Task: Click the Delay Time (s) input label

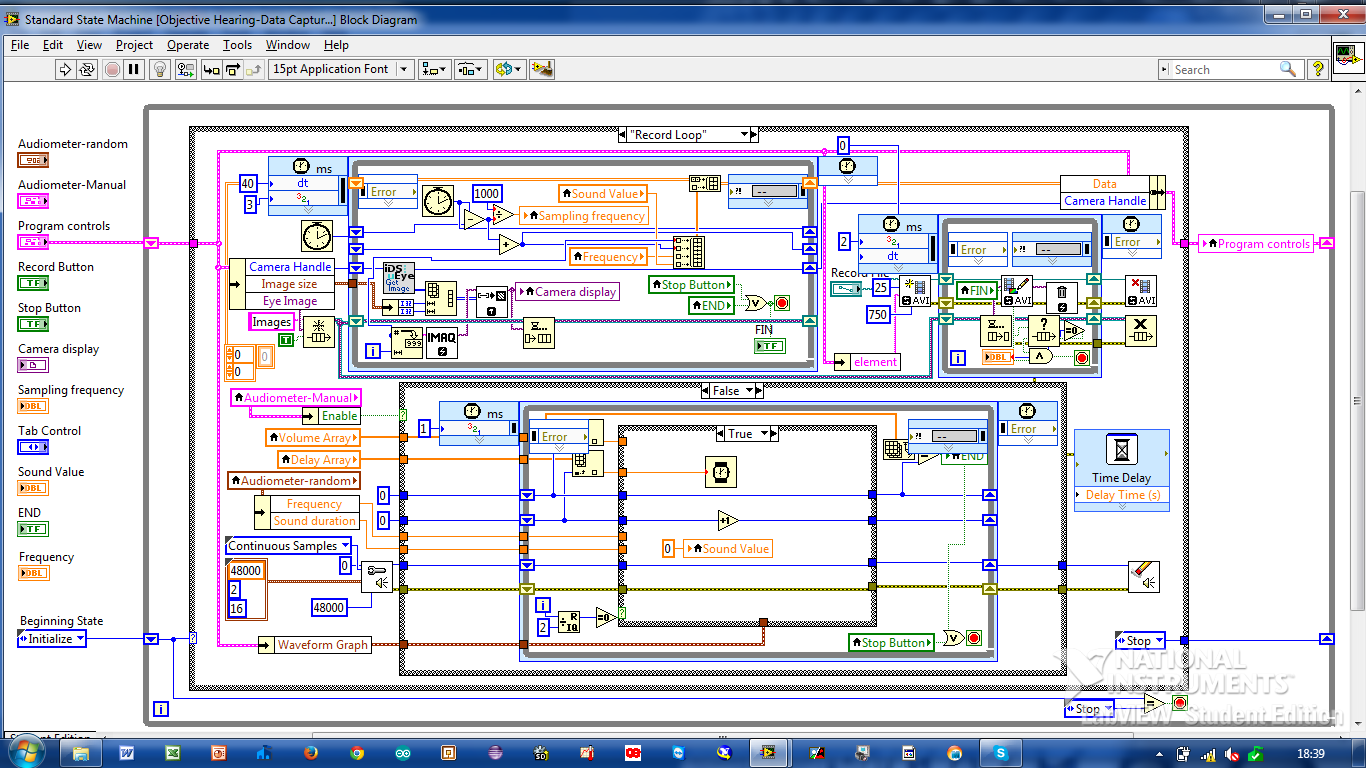Action: tap(1122, 495)
